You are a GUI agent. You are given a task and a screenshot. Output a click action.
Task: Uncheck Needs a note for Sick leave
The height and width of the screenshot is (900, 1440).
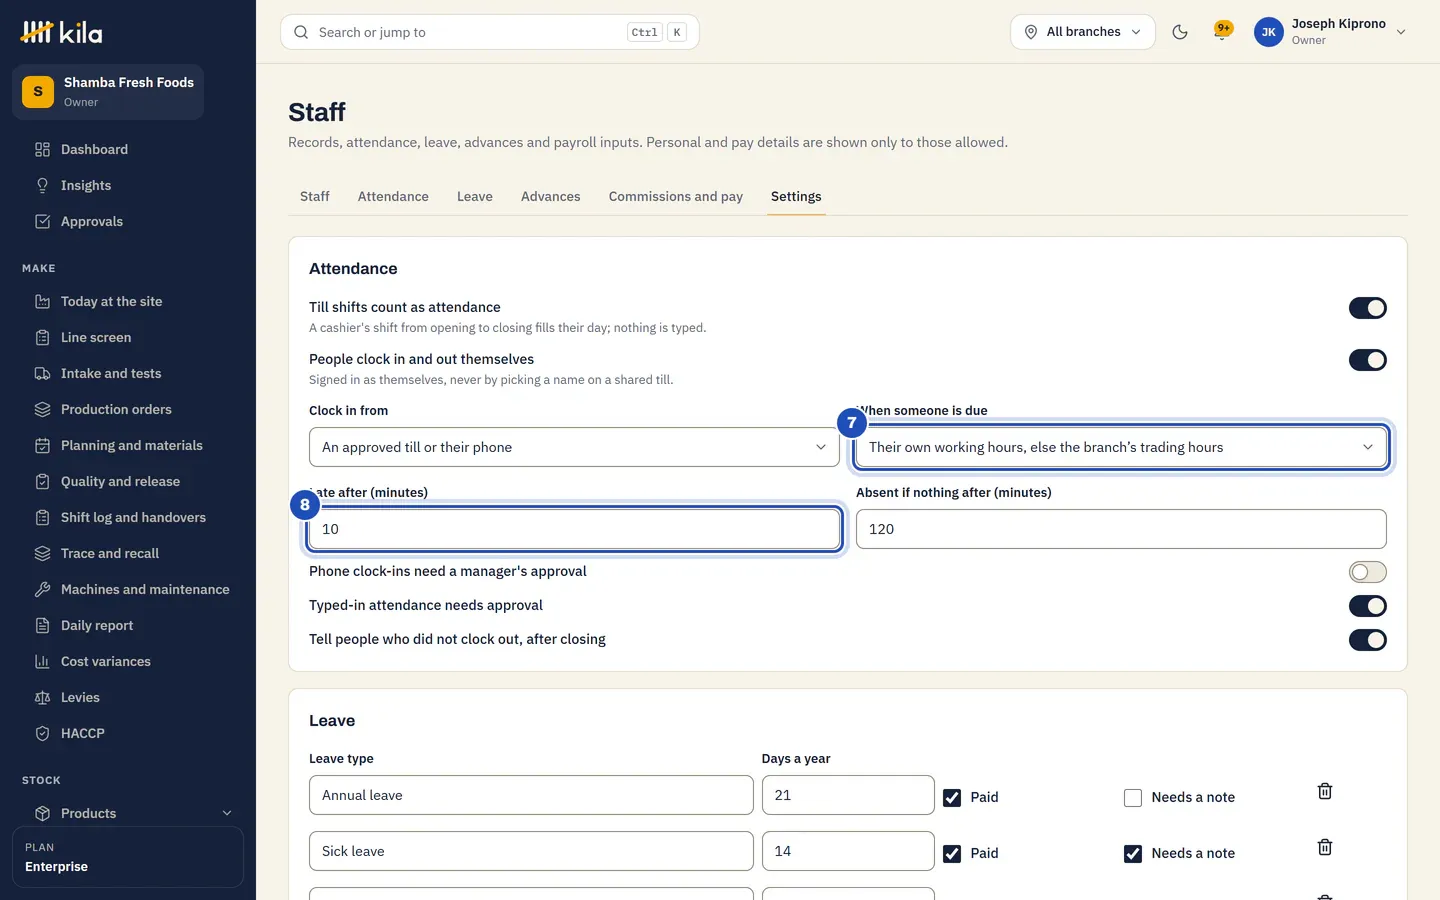coord(1133,853)
